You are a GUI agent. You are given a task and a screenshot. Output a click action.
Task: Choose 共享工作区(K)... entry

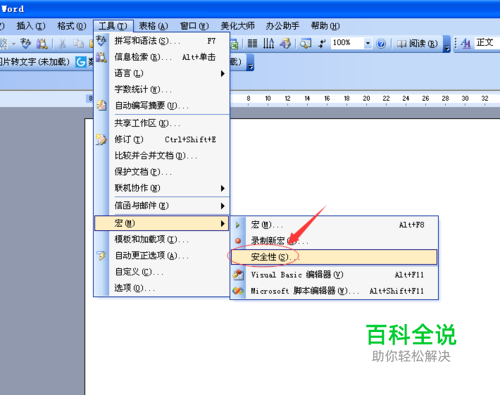pyautogui.click(x=162, y=123)
